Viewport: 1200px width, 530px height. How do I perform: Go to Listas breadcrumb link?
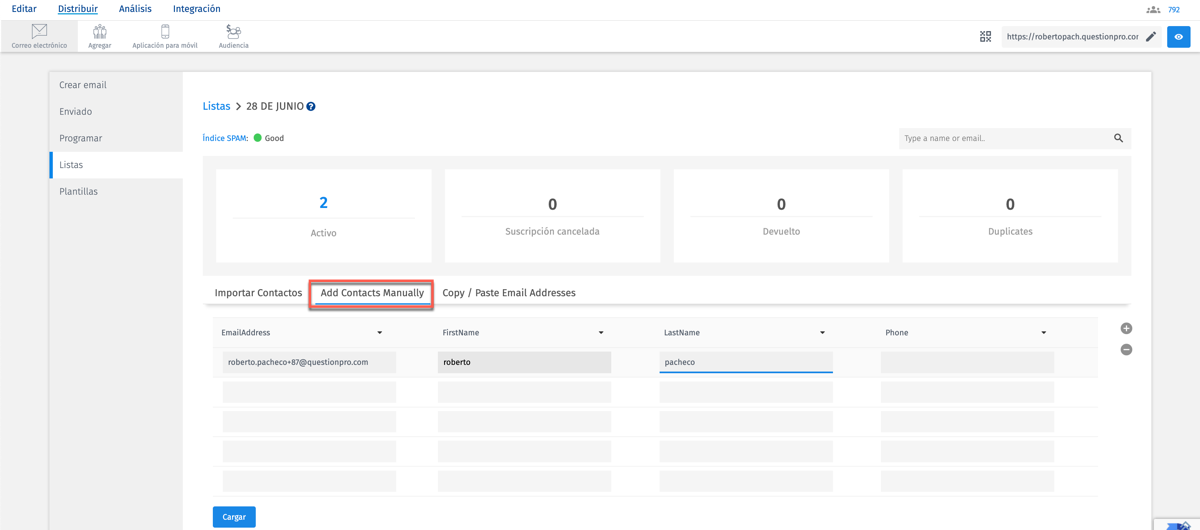pyautogui.click(x=216, y=106)
